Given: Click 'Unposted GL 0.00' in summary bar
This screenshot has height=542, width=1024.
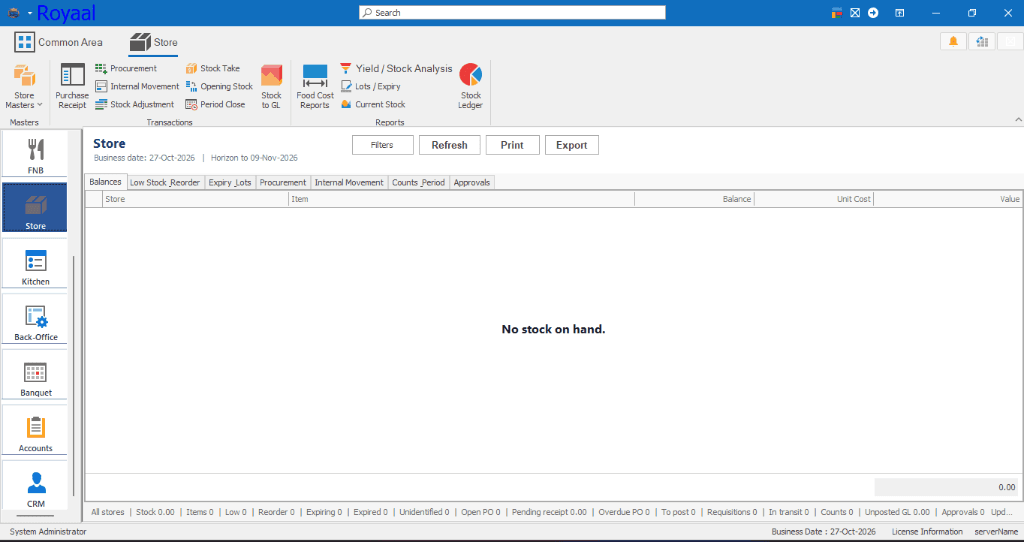Looking at the screenshot, I should [x=897, y=512].
